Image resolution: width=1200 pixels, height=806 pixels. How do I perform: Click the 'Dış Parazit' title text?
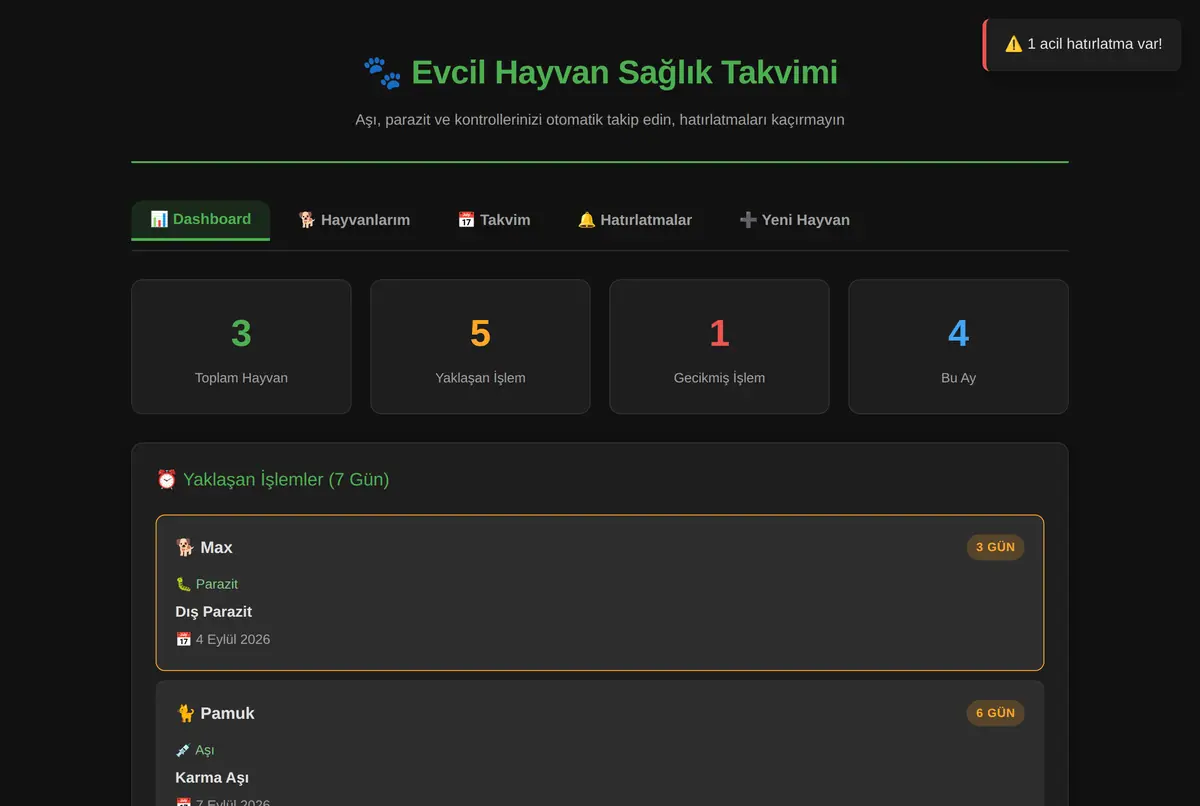click(213, 611)
